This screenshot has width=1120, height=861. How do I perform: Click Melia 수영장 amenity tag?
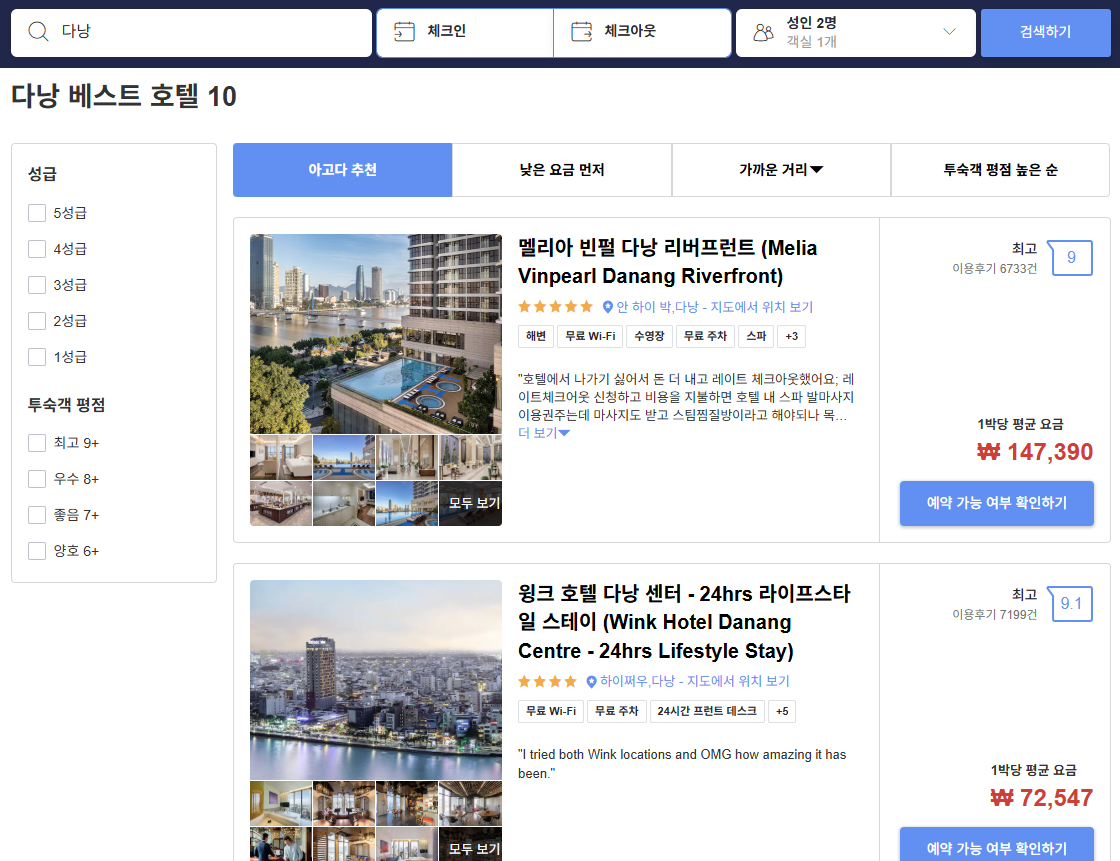pos(649,337)
